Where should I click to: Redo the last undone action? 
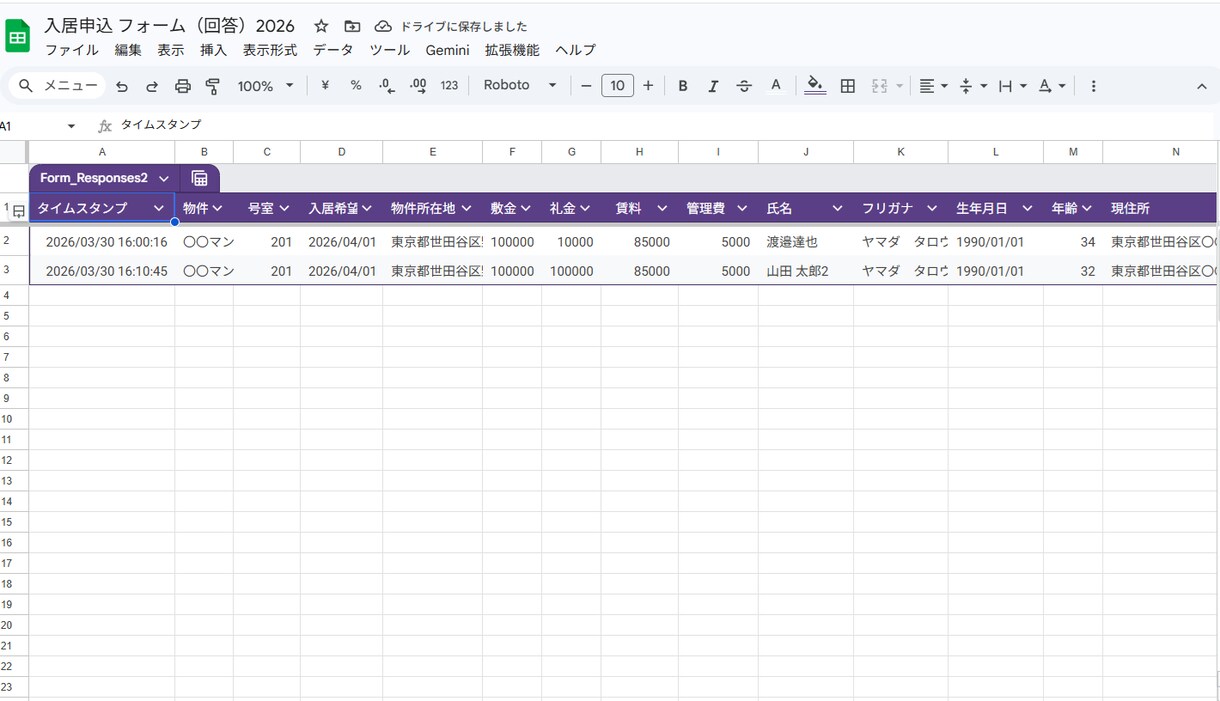[x=152, y=86]
